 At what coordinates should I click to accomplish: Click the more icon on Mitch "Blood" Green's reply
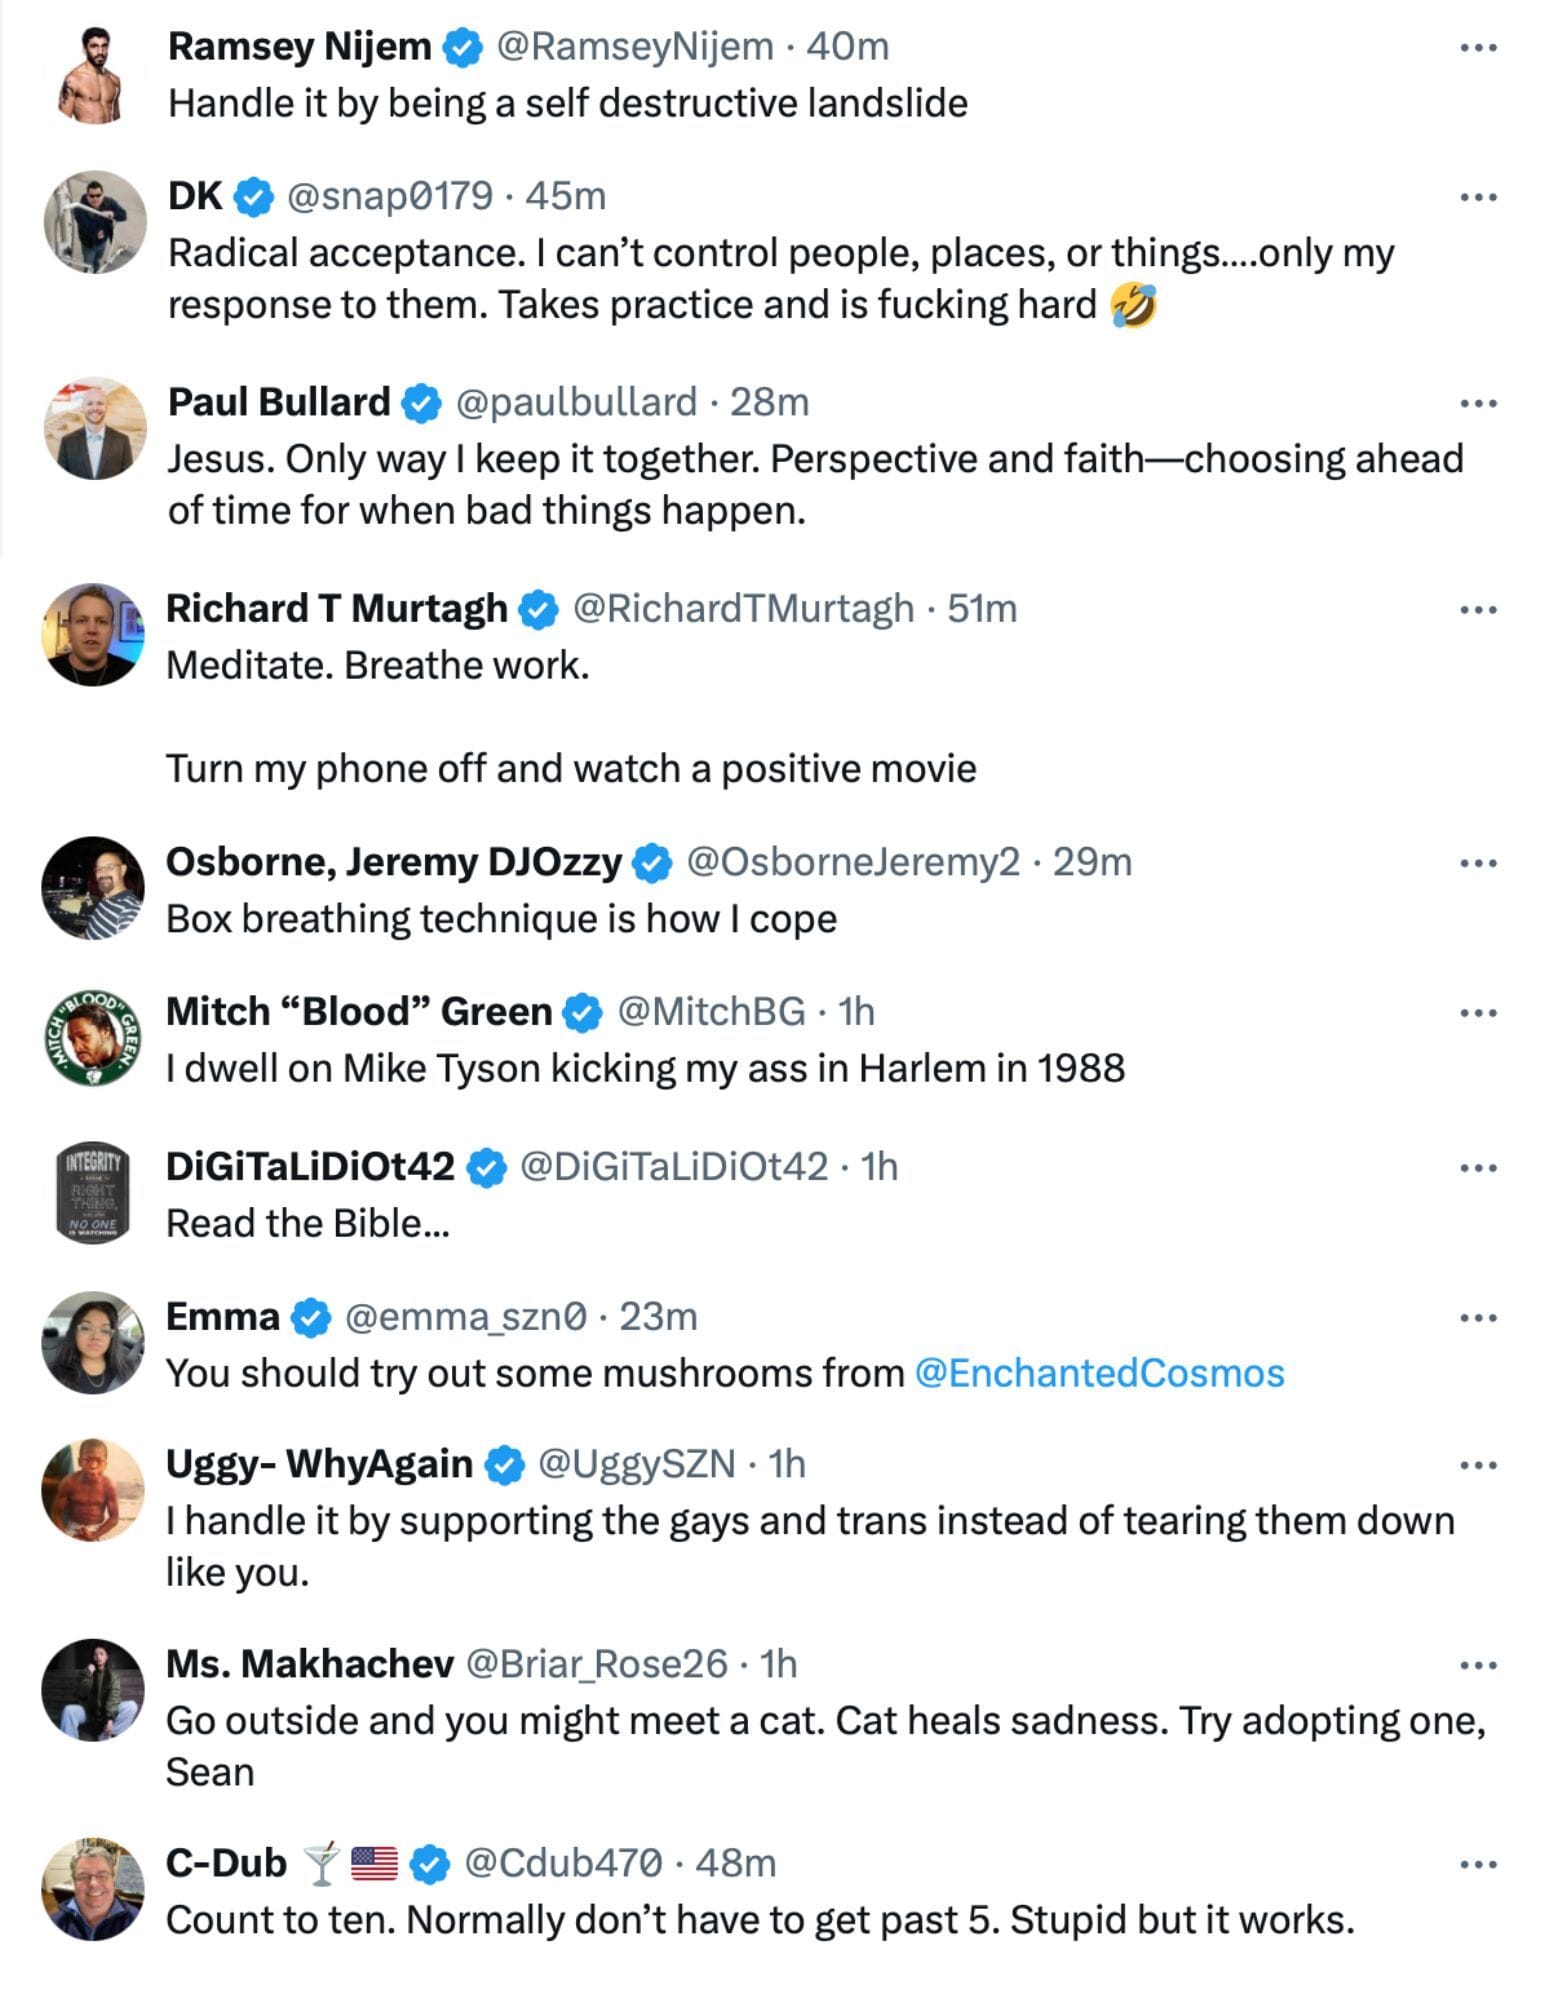tap(1478, 1013)
